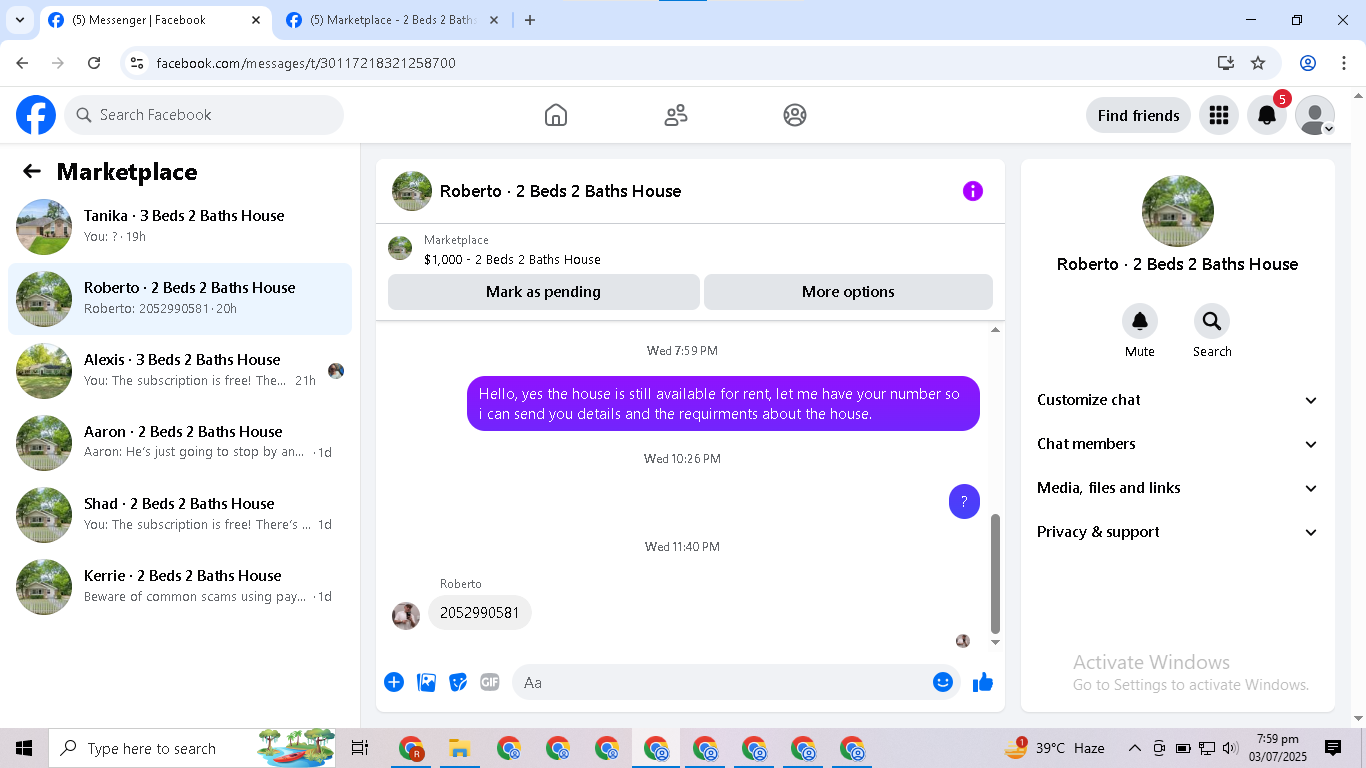Open the Windows Start menu

[x=24, y=748]
